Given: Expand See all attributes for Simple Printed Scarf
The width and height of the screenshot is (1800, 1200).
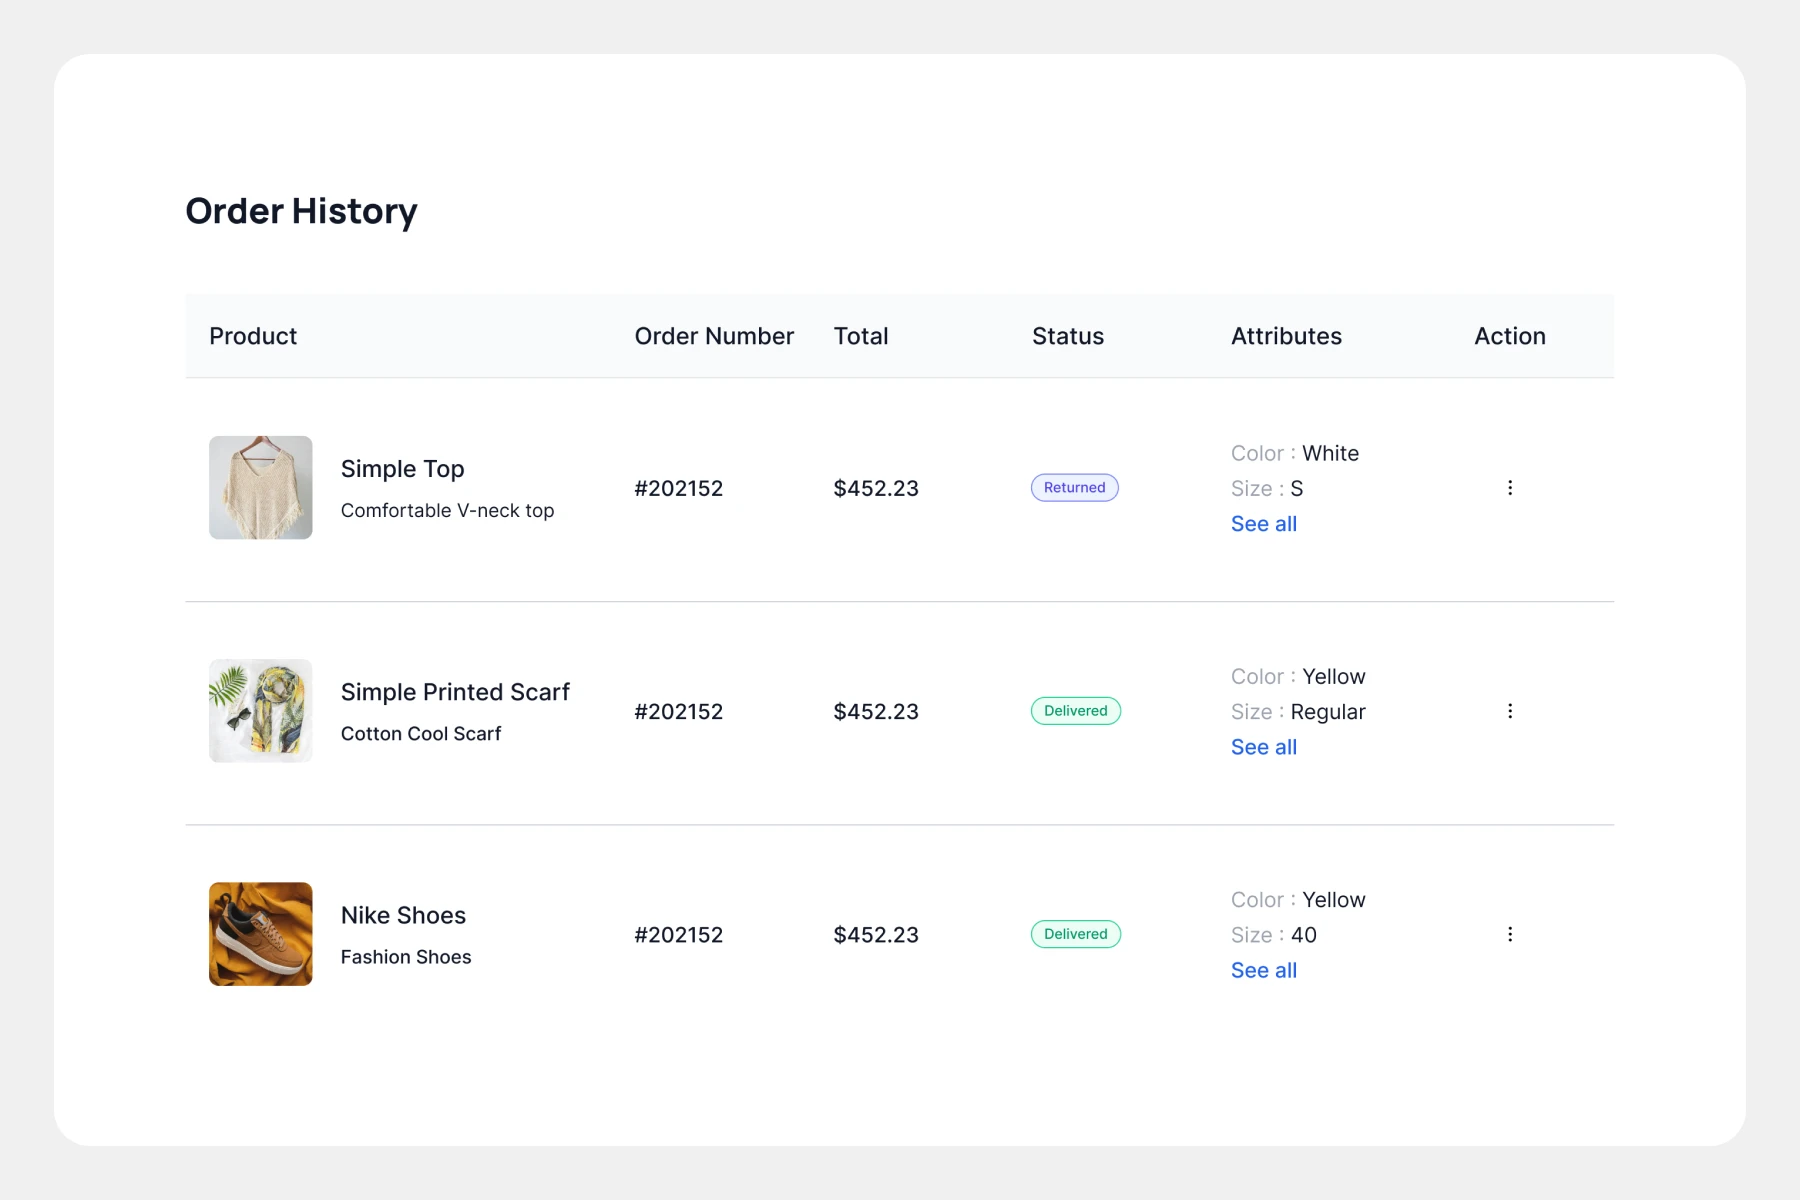Looking at the screenshot, I should pos(1263,747).
